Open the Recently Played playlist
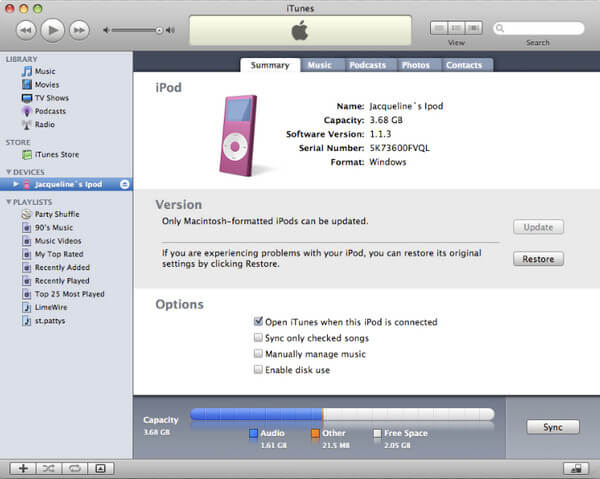Image resolution: width=600 pixels, height=479 pixels. (x=56, y=281)
